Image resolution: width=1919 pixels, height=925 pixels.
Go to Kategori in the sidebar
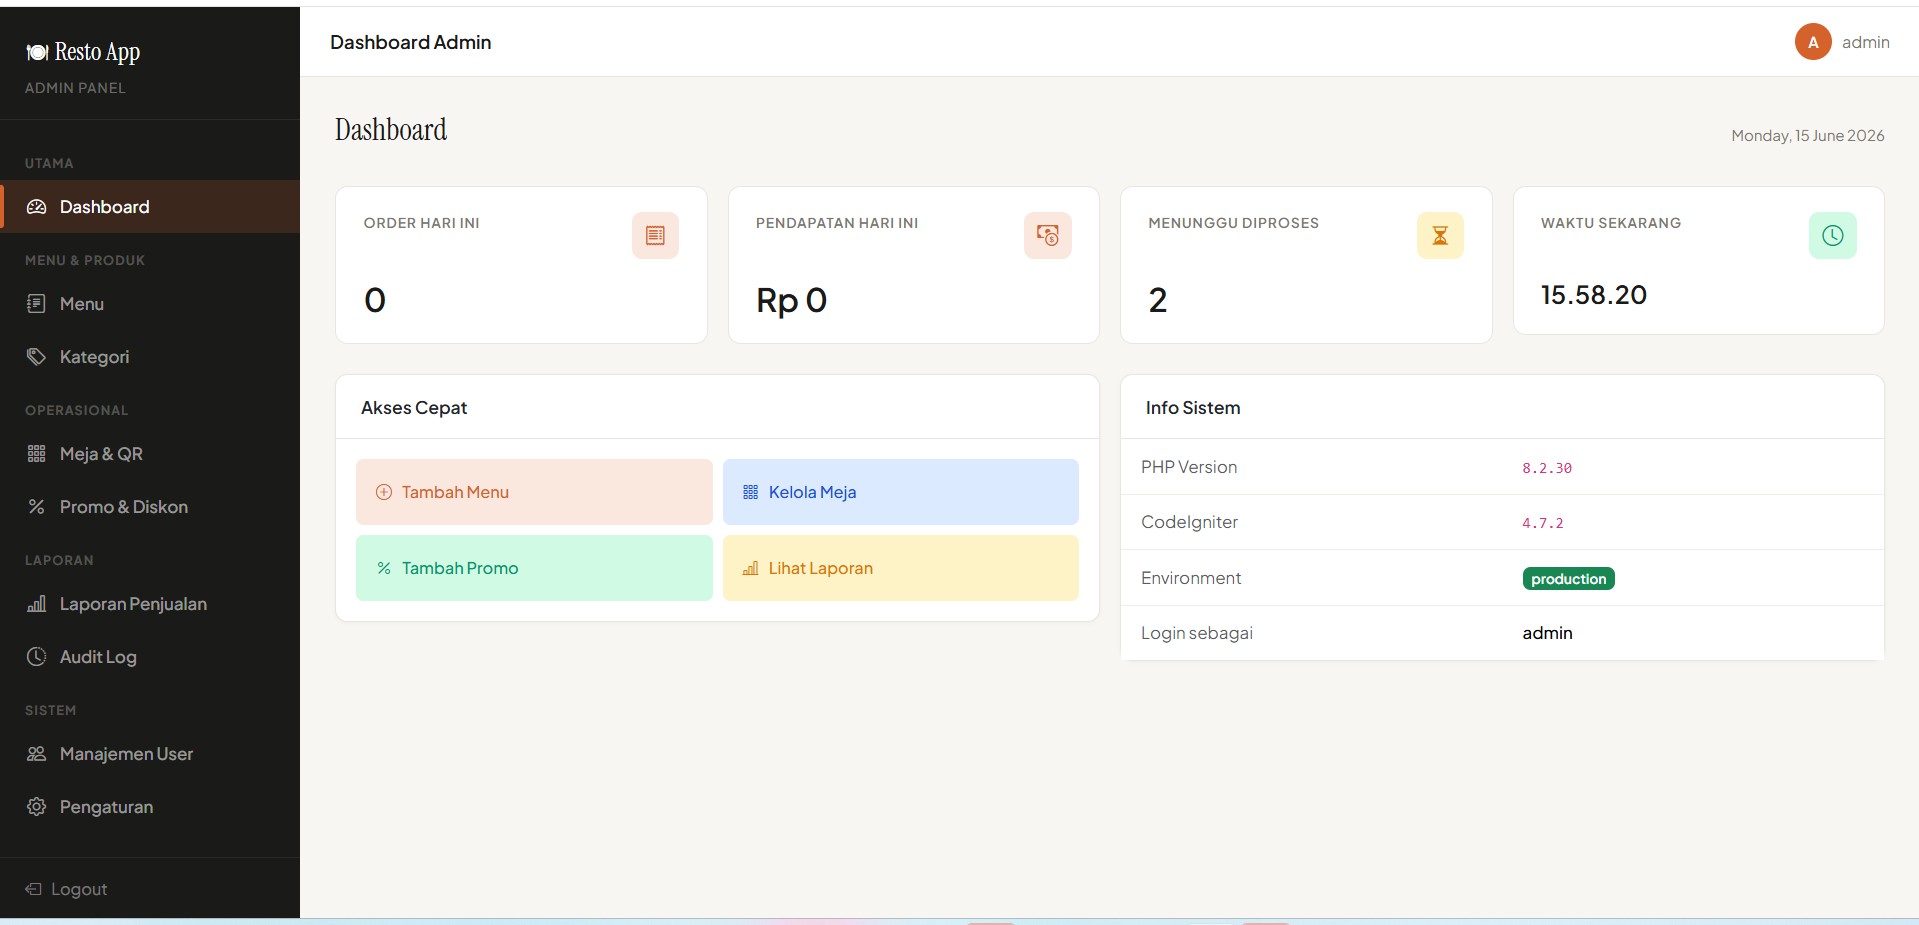(150, 357)
